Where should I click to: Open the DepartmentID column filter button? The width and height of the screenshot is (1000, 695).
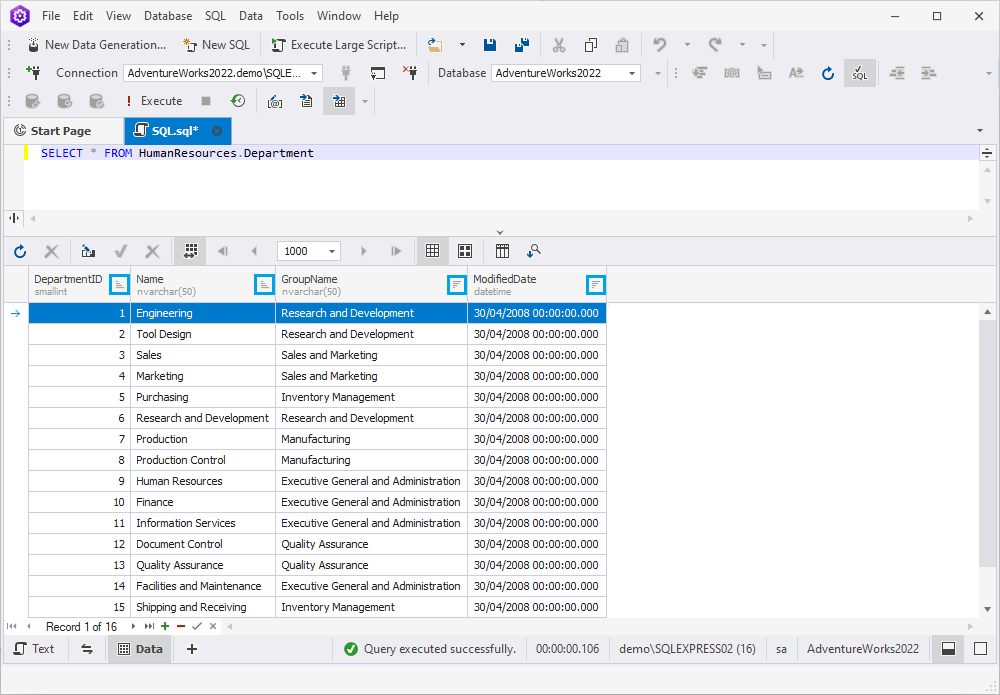pos(119,285)
